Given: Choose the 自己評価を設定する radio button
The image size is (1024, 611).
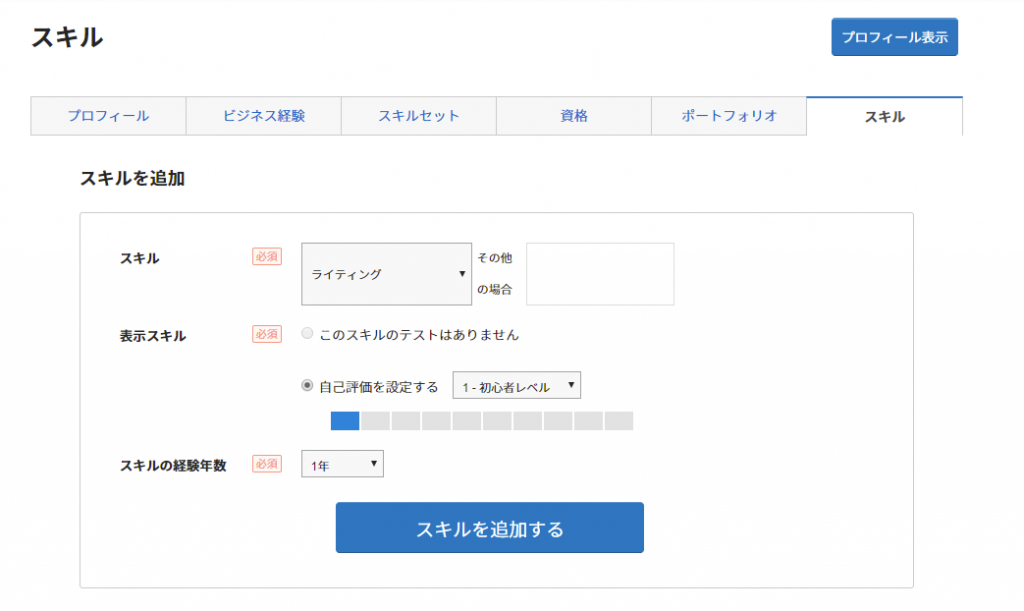Looking at the screenshot, I should point(308,386).
